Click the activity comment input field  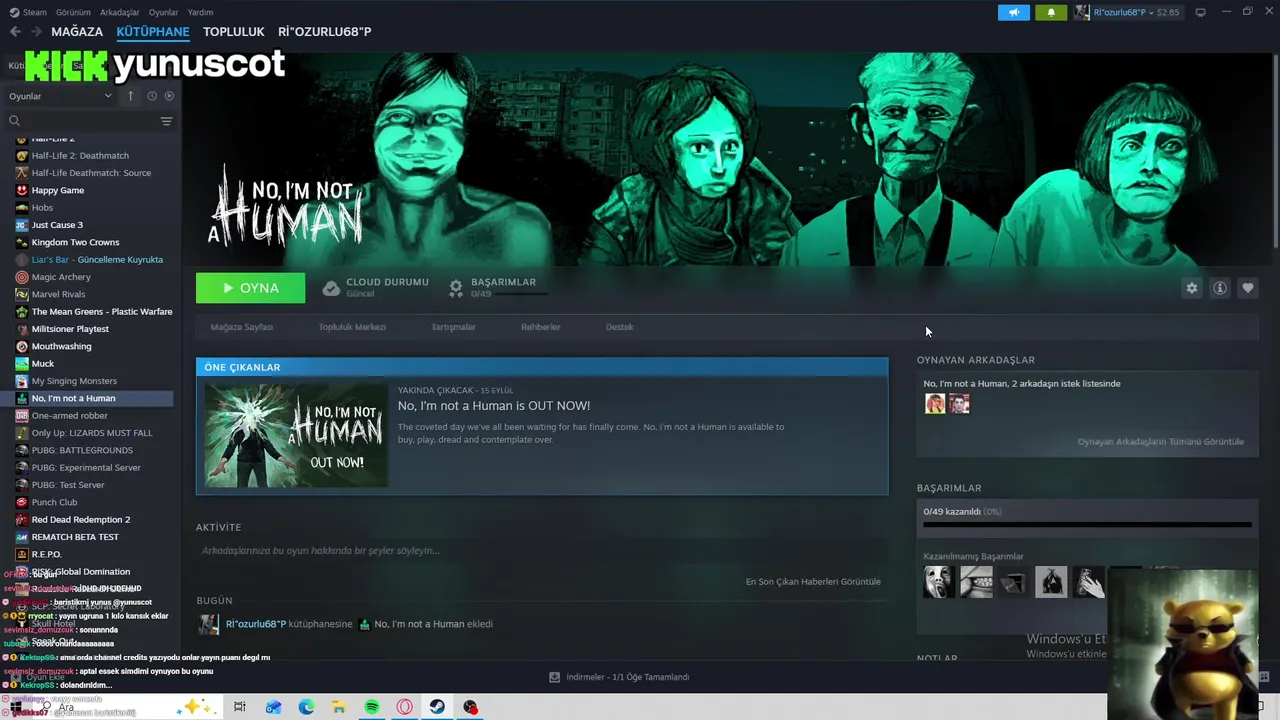541,551
